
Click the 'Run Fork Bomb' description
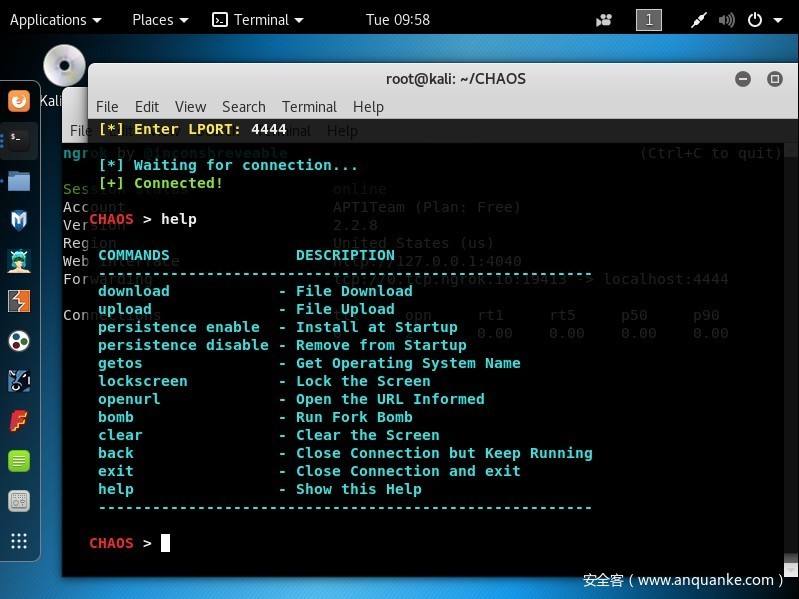coord(354,417)
